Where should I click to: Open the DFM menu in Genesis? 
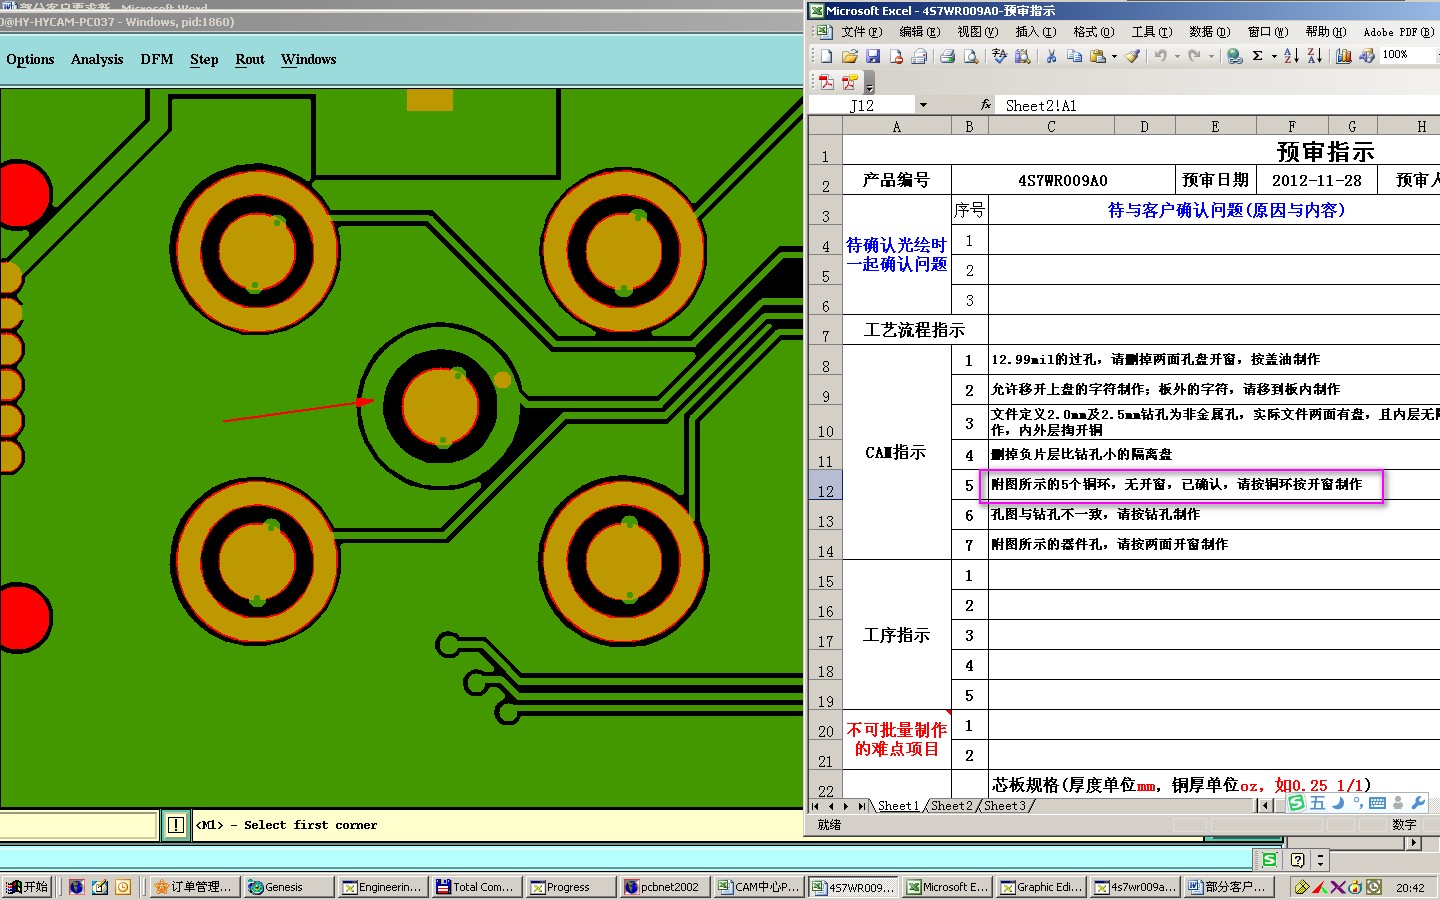[156, 59]
